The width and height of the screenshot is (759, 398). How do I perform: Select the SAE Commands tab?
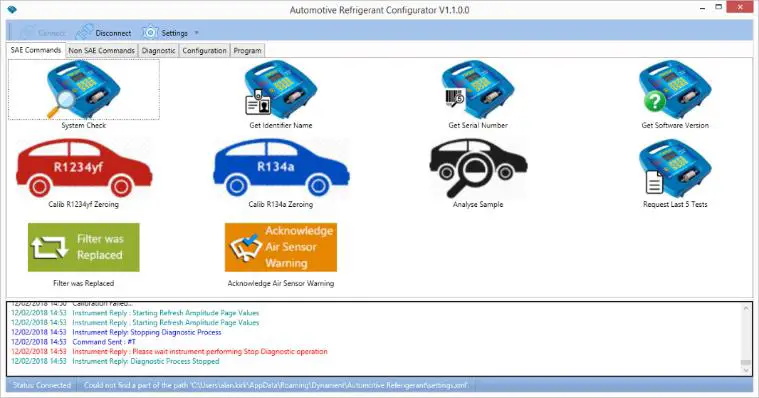[36, 50]
